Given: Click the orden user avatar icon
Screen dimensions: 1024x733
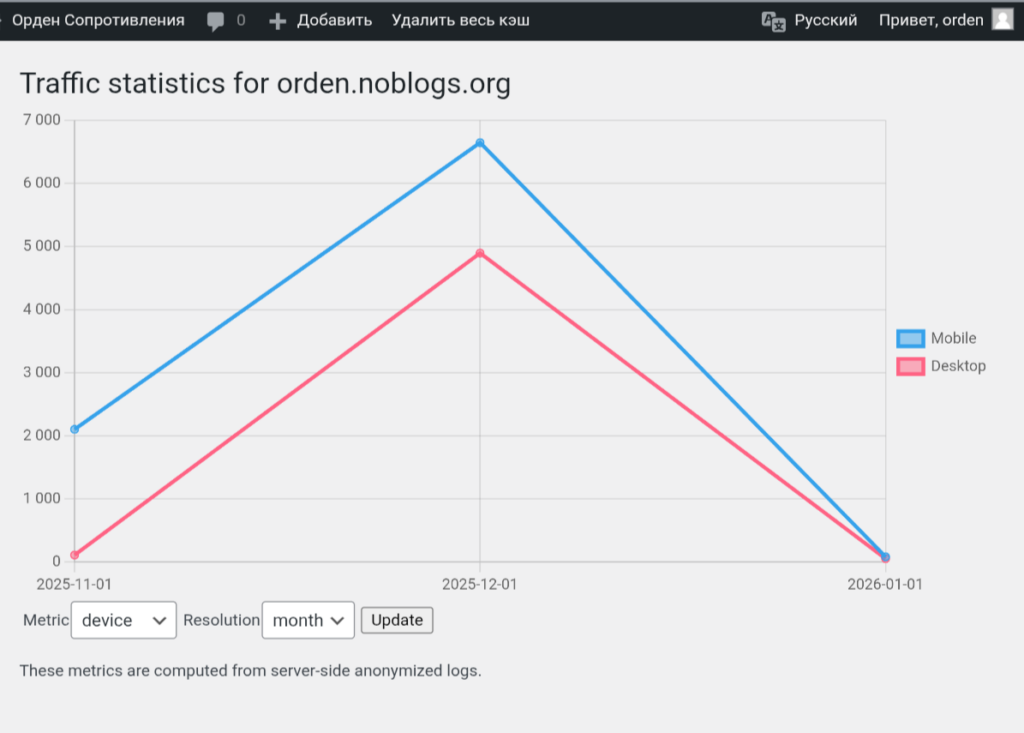Looking at the screenshot, I should coord(1002,19).
